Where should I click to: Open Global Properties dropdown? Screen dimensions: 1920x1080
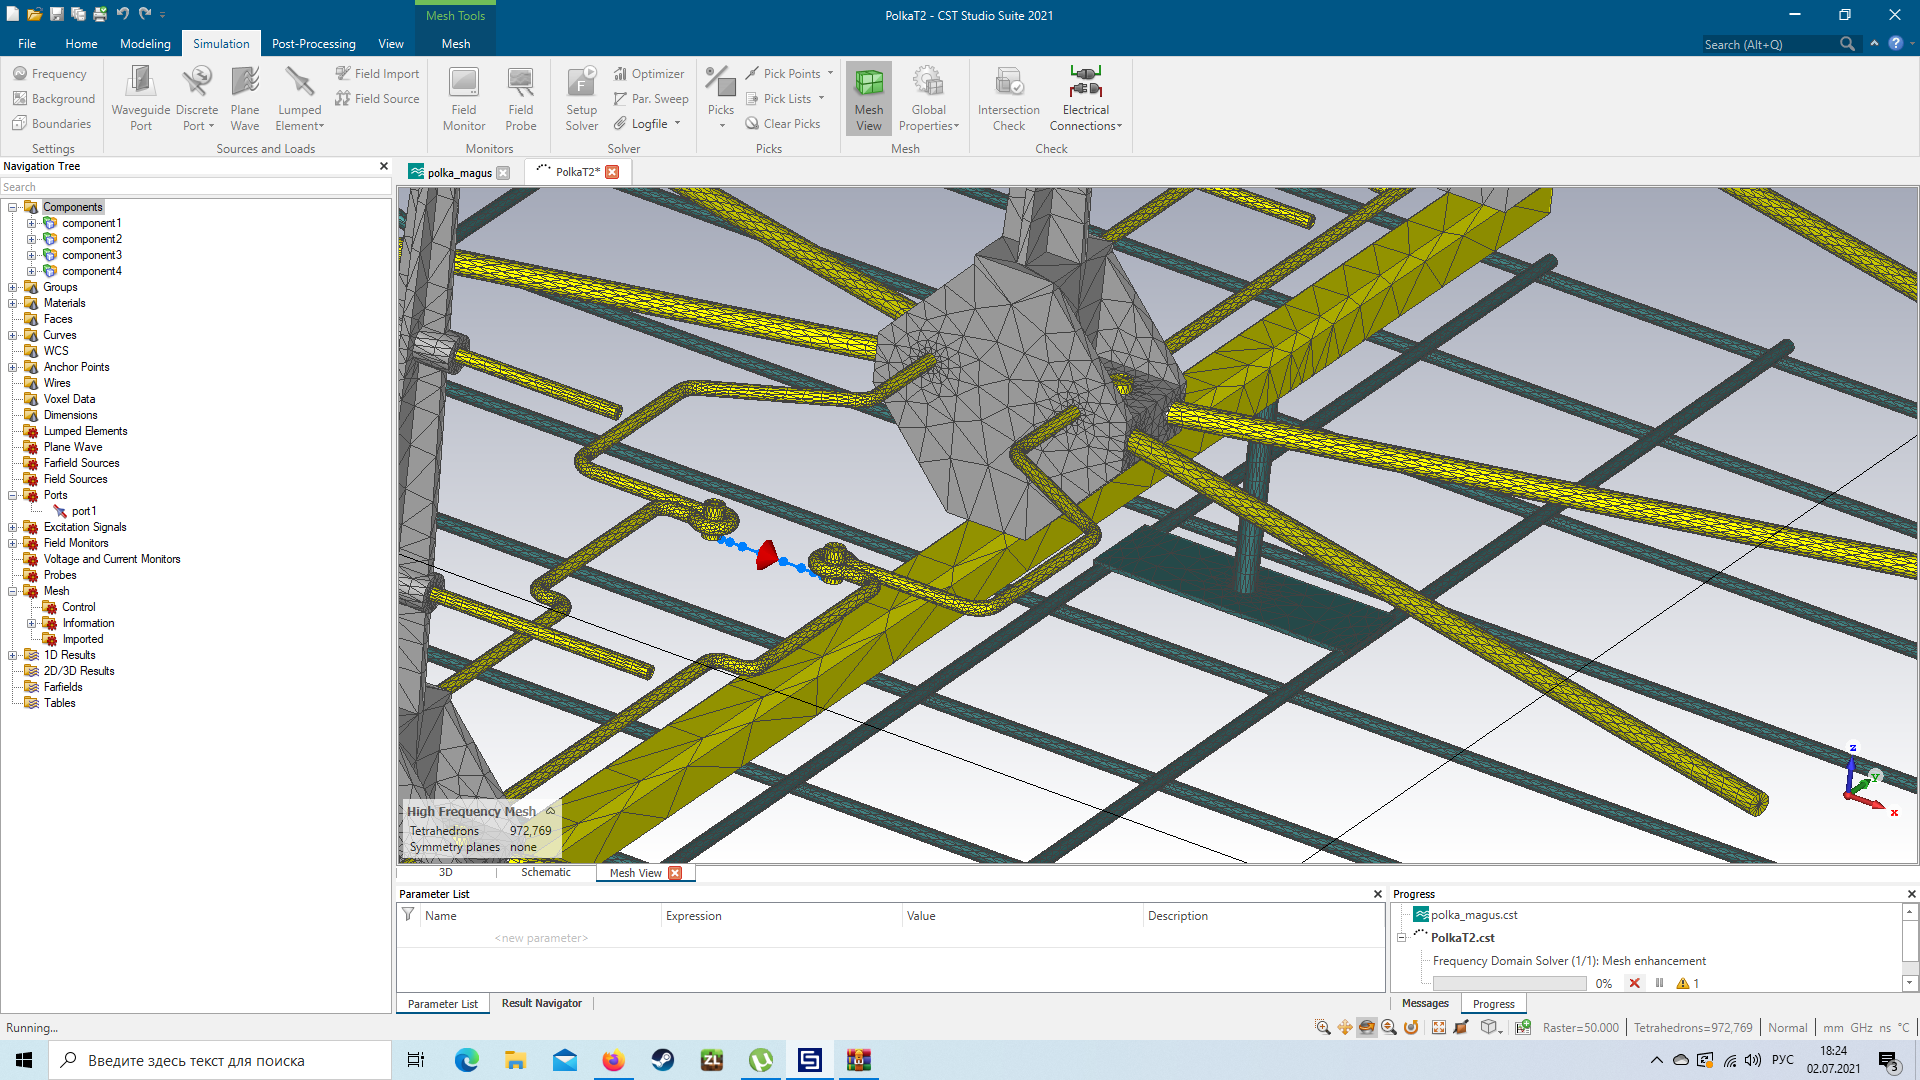click(x=956, y=126)
